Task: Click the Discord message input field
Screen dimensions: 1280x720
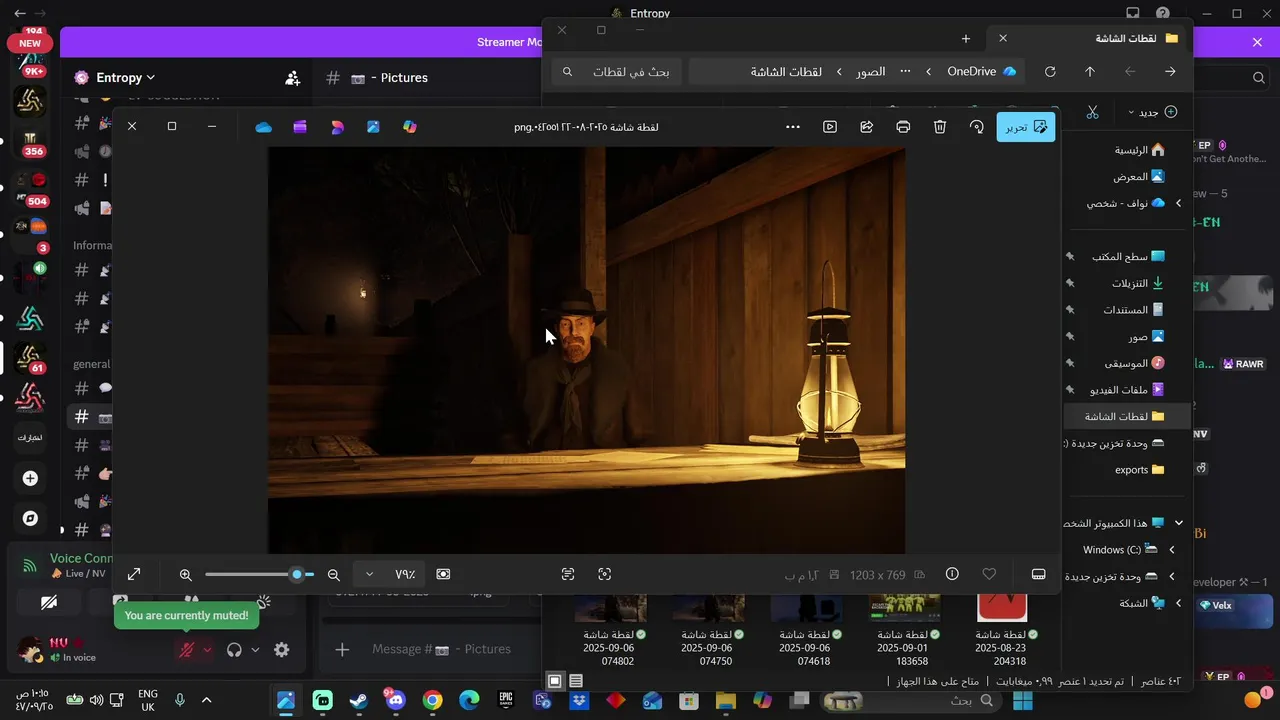Action: coord(440,650)
